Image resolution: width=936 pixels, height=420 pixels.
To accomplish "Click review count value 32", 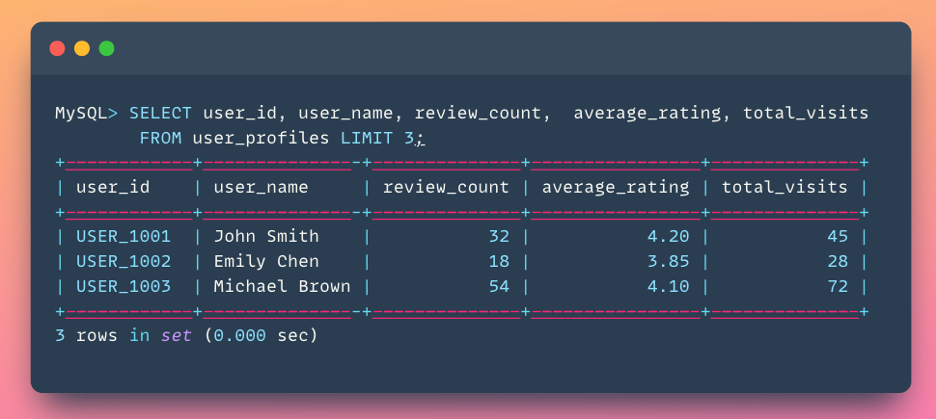I will click(x=499, y=236).
